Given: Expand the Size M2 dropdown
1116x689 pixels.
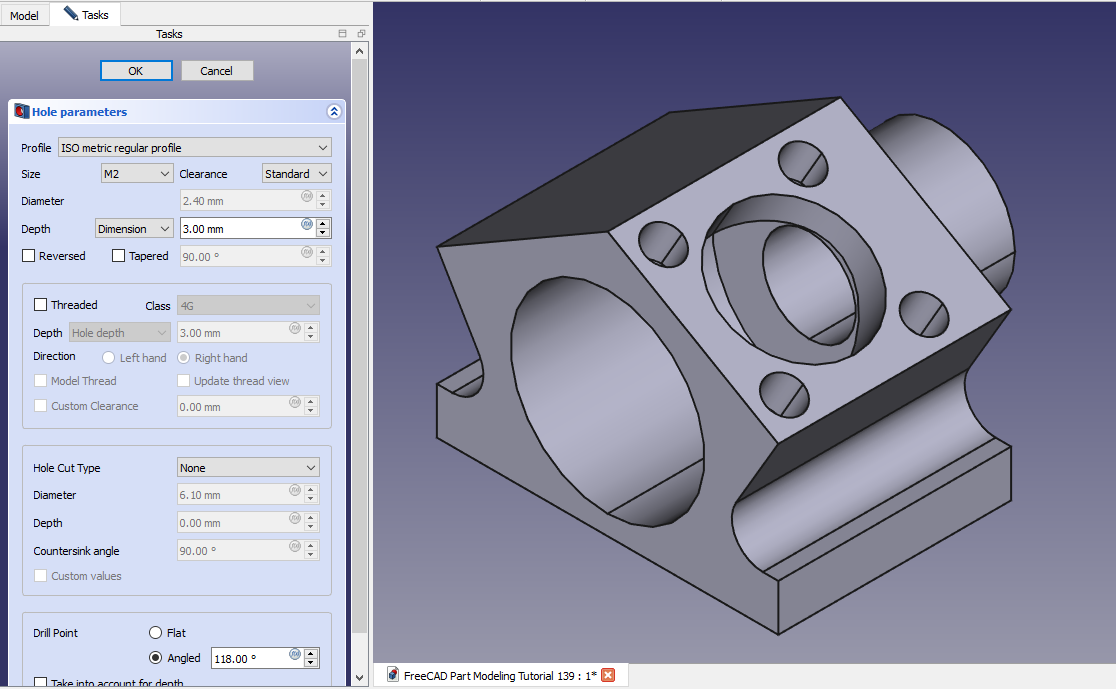Looking at the screenshot, I should coord(137,174).
